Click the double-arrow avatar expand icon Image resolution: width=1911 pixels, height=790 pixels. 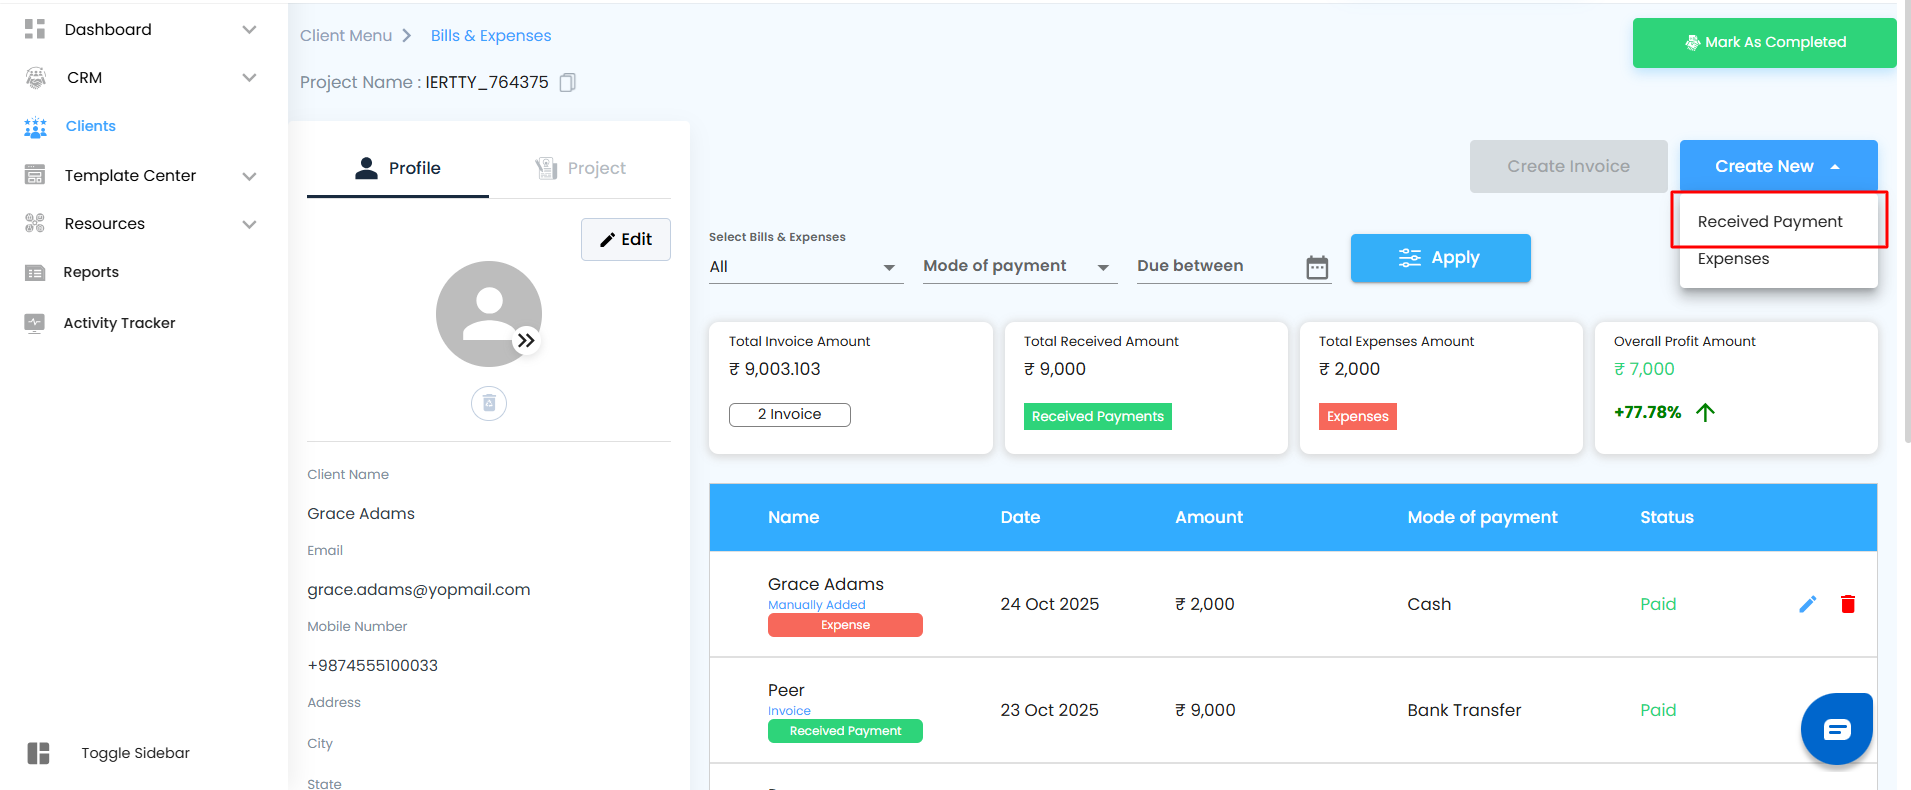(526, 341)
